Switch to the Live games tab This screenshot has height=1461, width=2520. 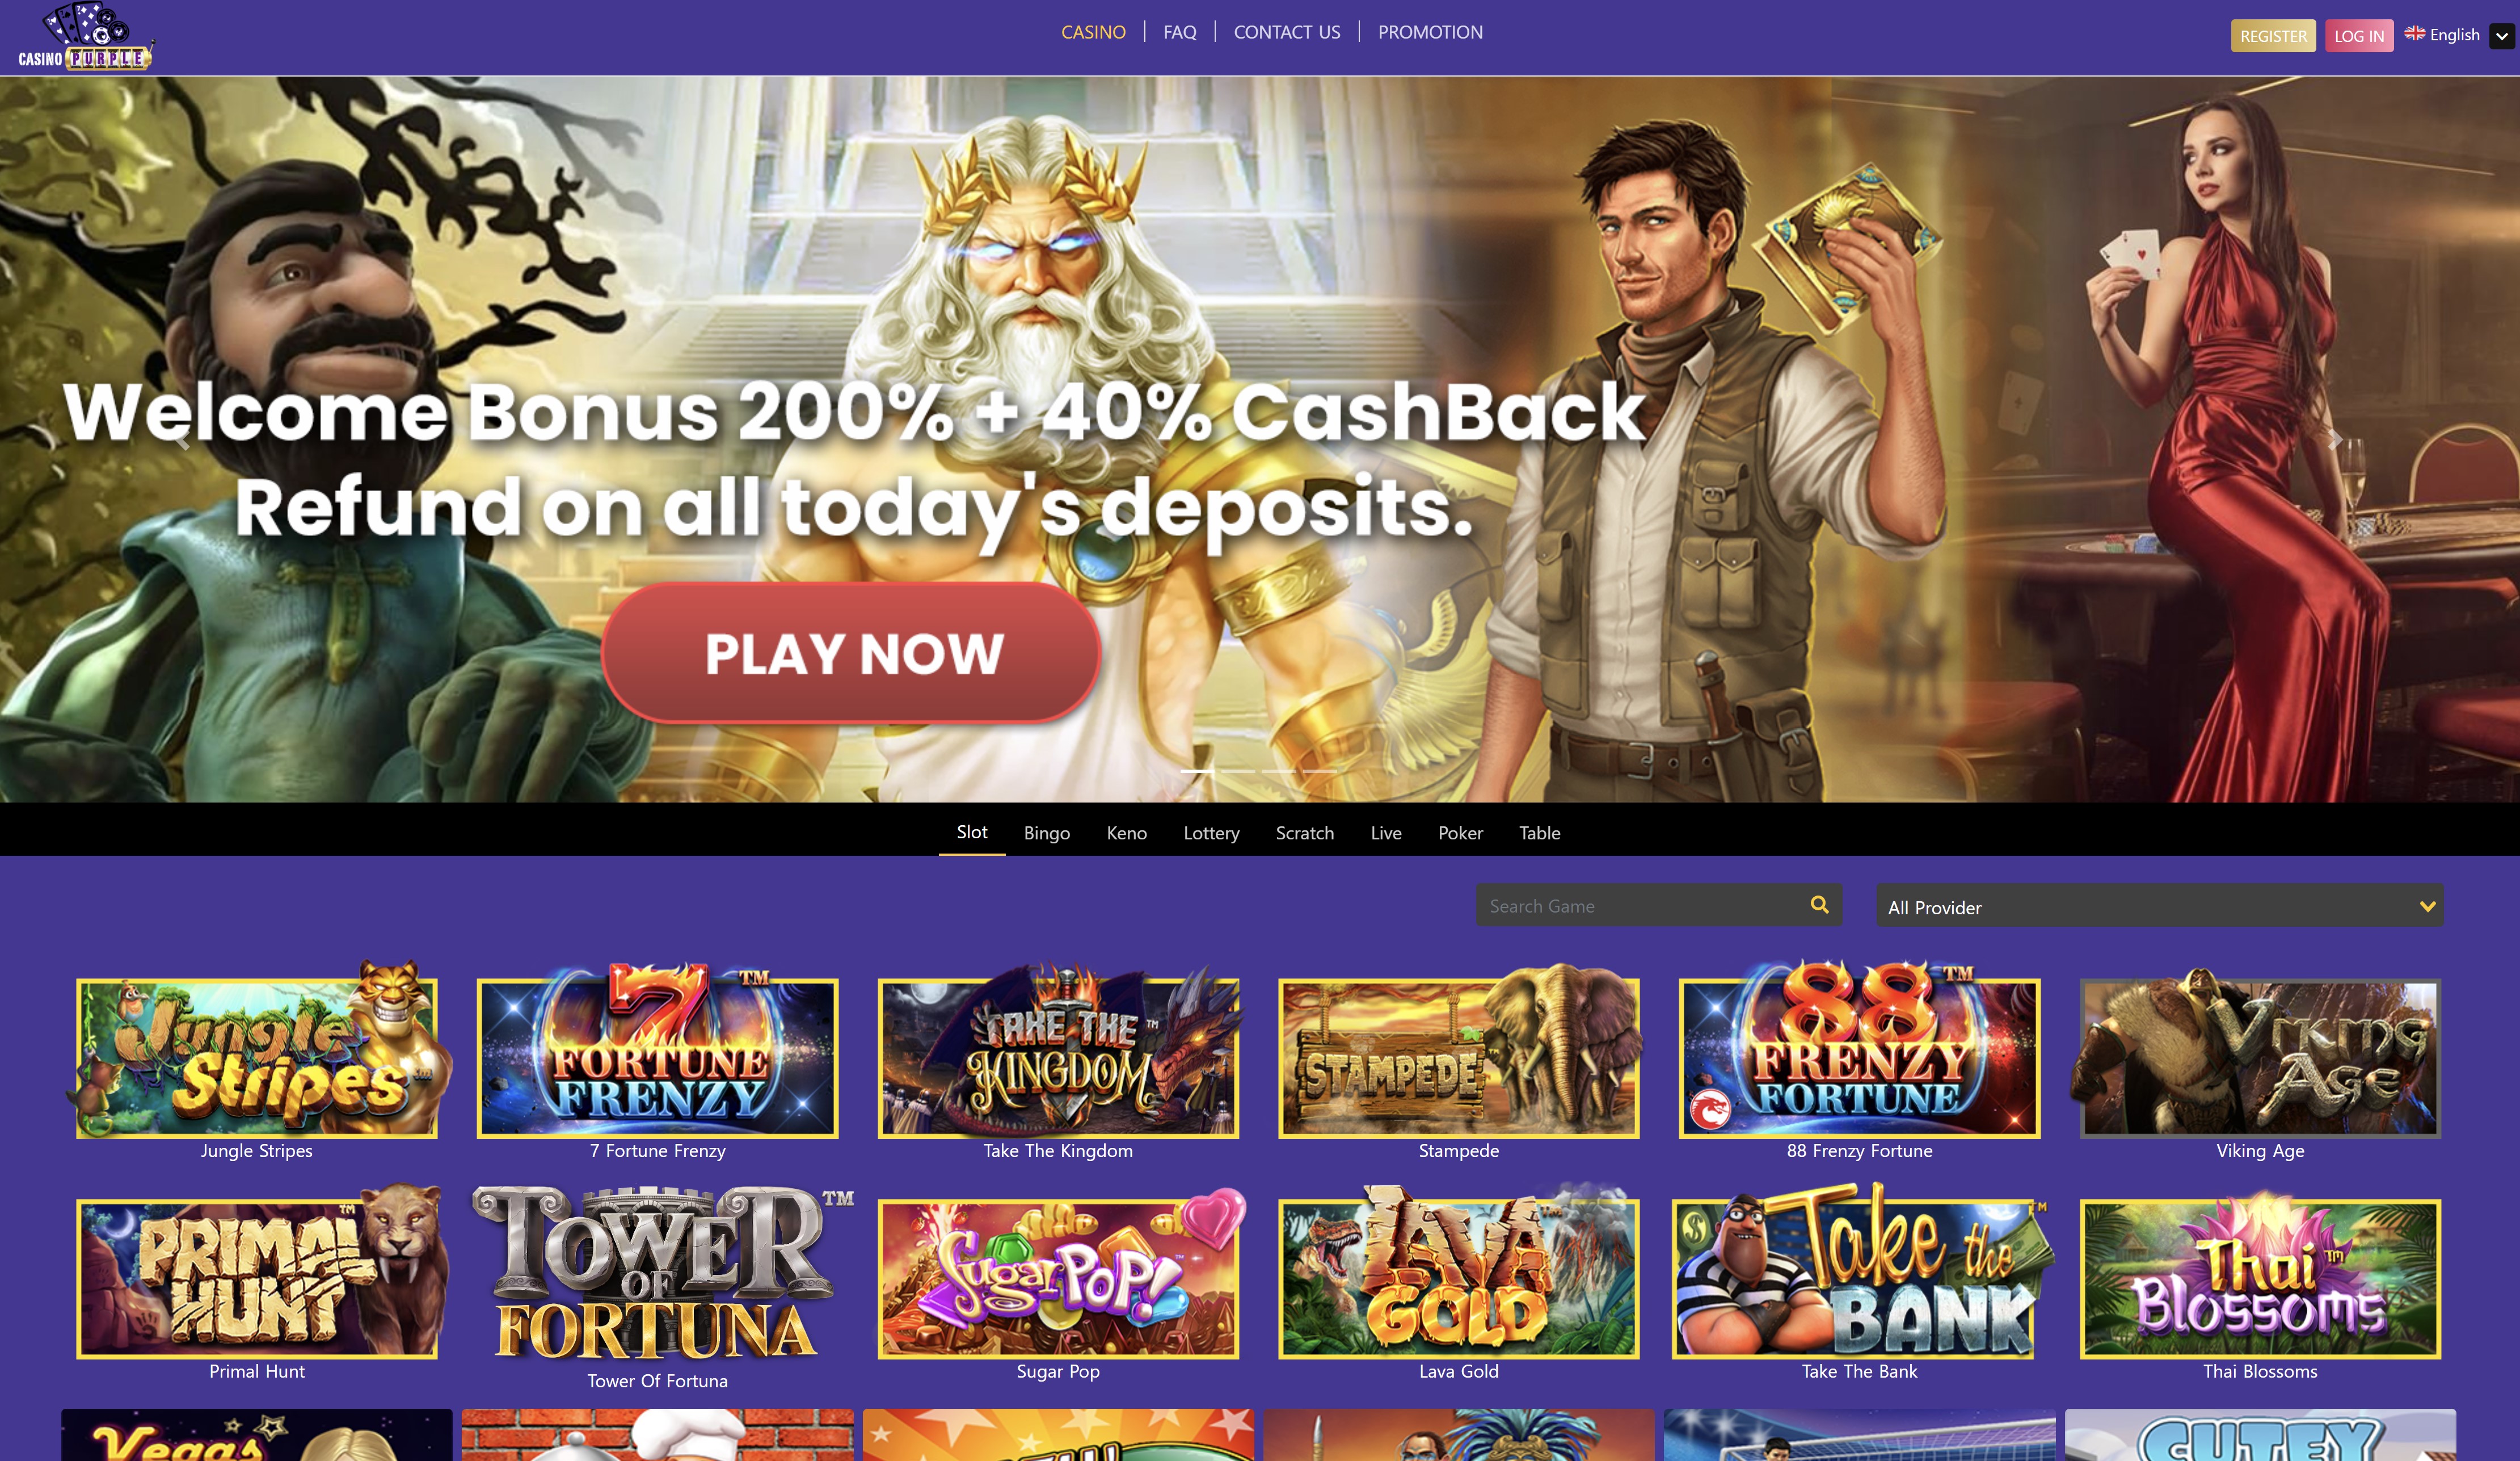[x=1385, y=833]
